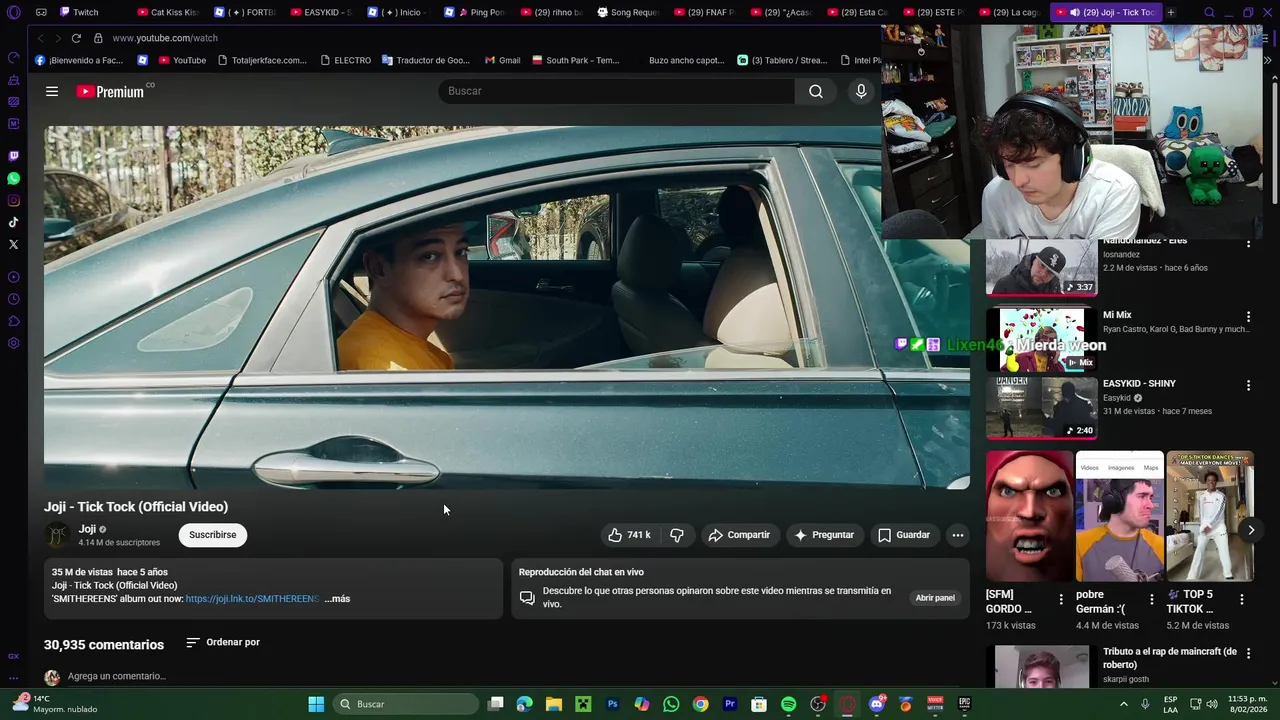Screen dimensions: 1280x720
Task: Save the video with Guardar
Action: click(x=904, y=535)
